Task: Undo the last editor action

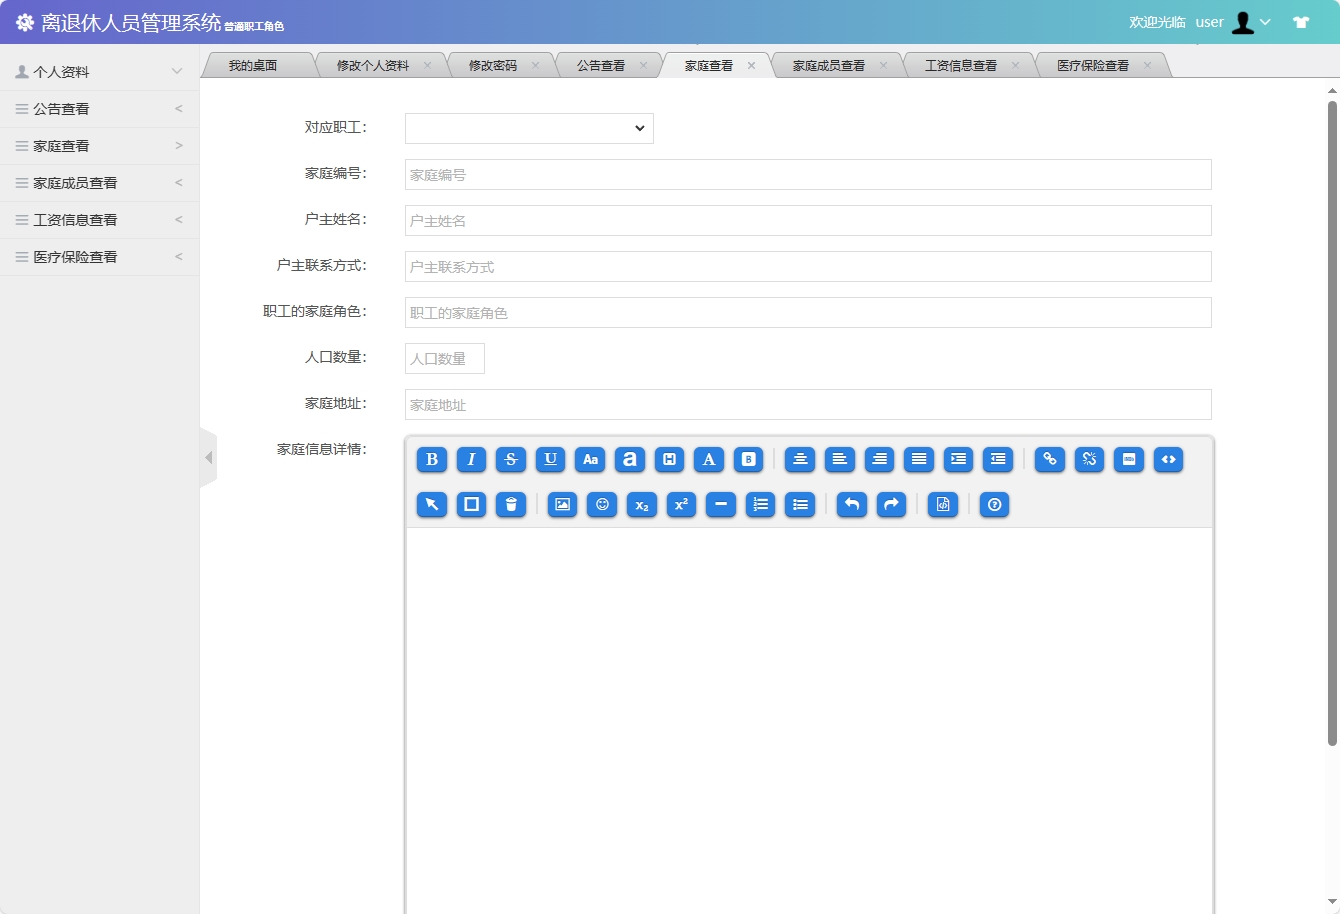Action: click(852, 505)
